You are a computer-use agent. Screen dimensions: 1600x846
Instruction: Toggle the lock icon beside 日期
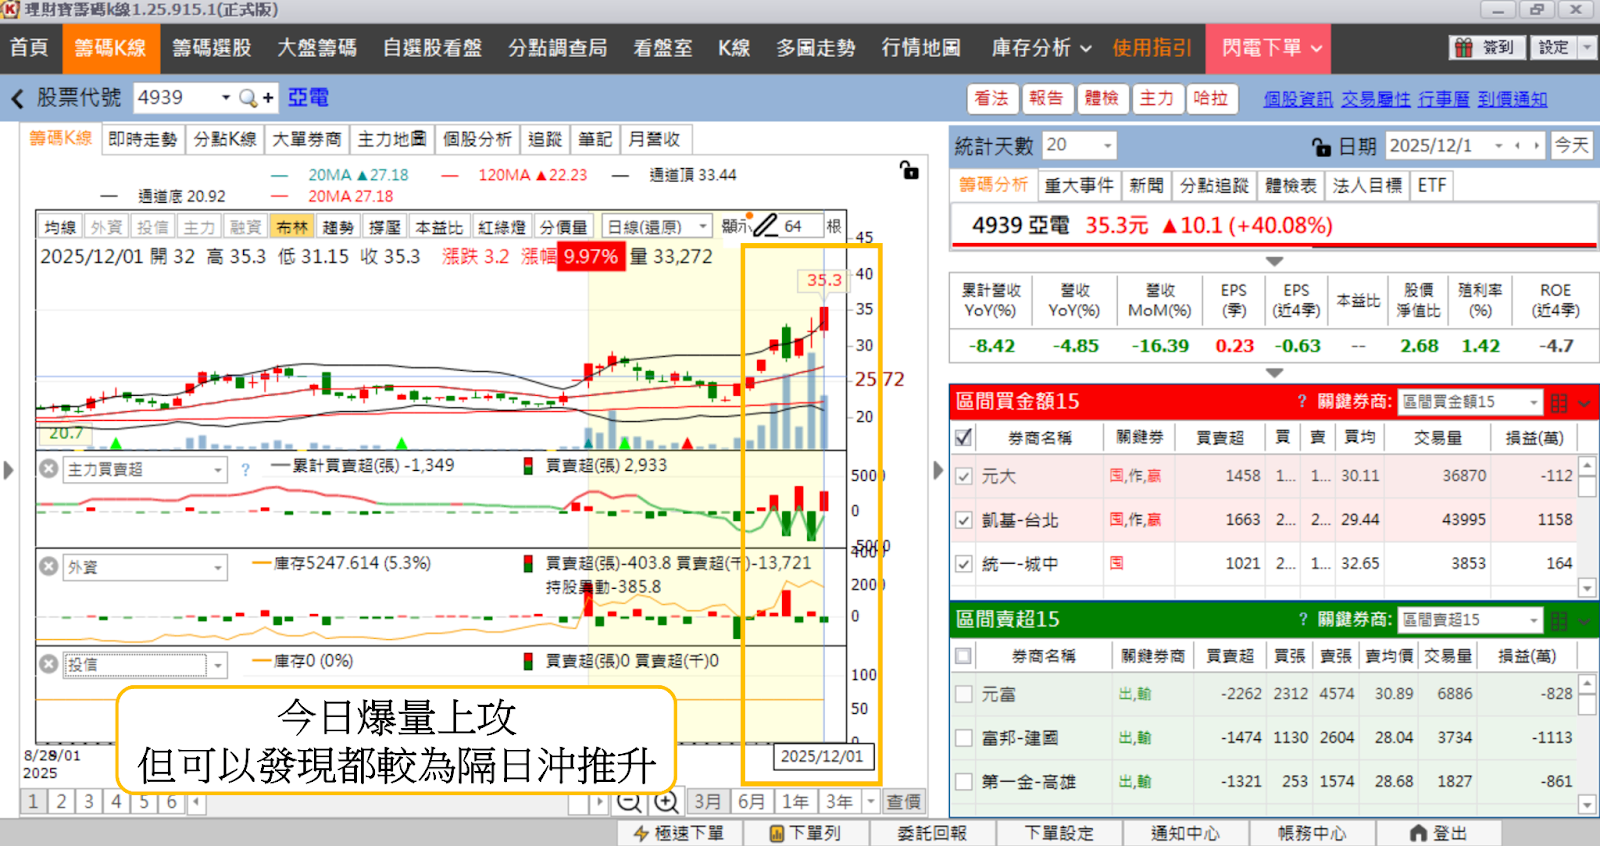tap(1321, 146)
